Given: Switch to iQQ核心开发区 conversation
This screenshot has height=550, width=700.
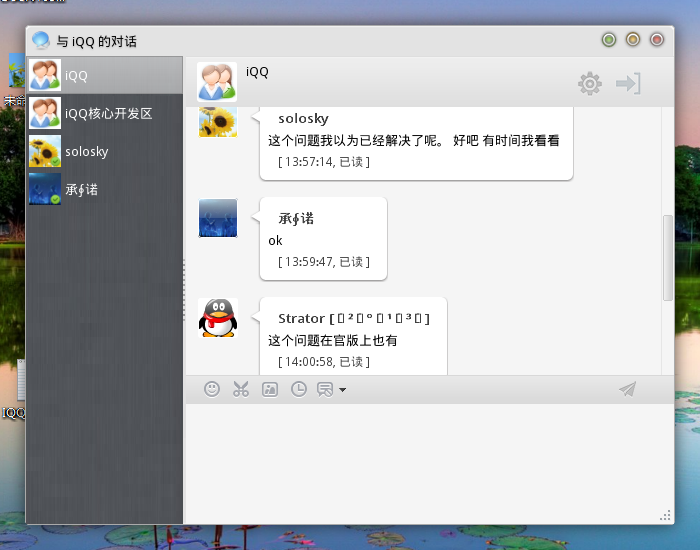Looking at the screenshot, I should 104,113.
